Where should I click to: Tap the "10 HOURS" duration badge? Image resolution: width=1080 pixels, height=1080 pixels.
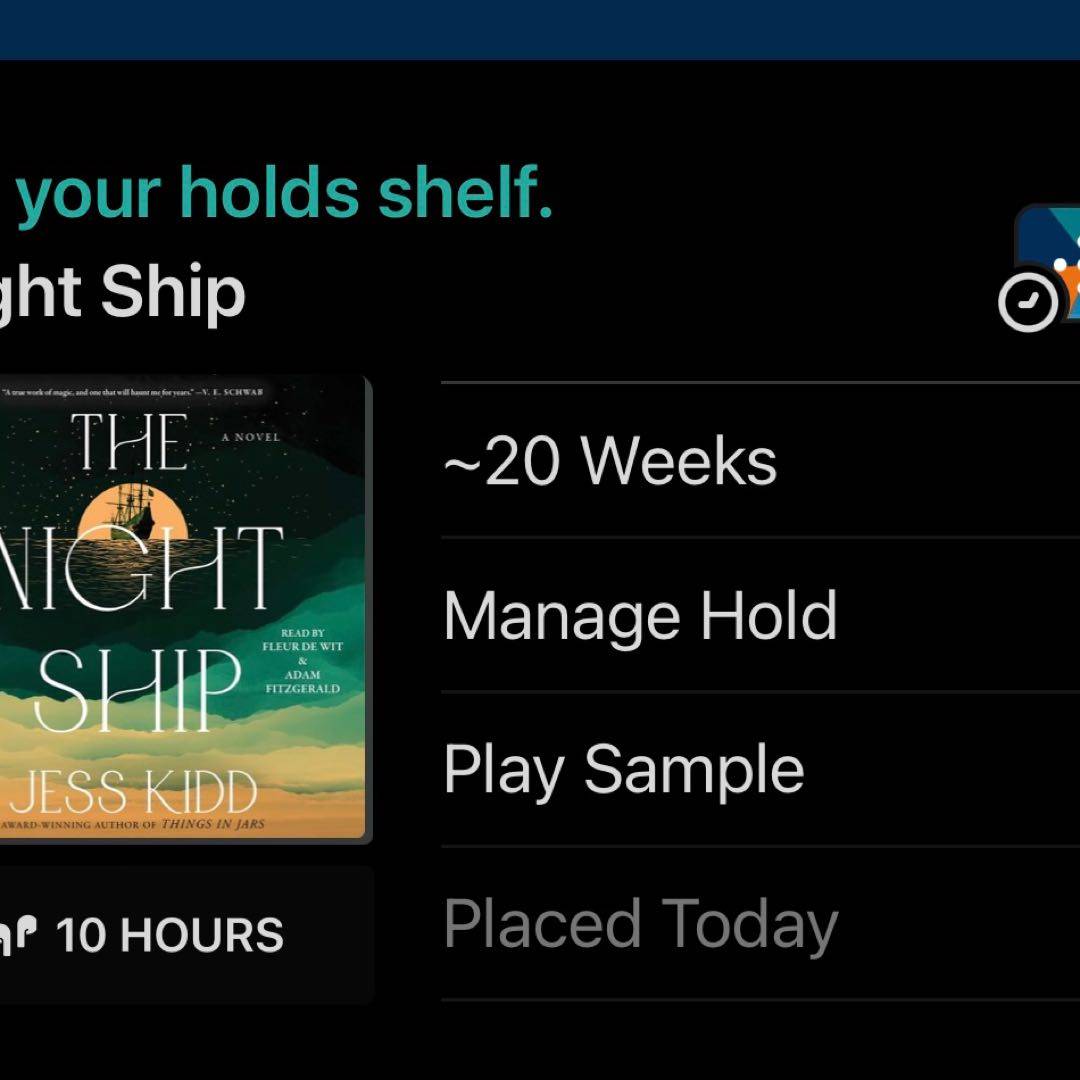(x=169, y=936)
